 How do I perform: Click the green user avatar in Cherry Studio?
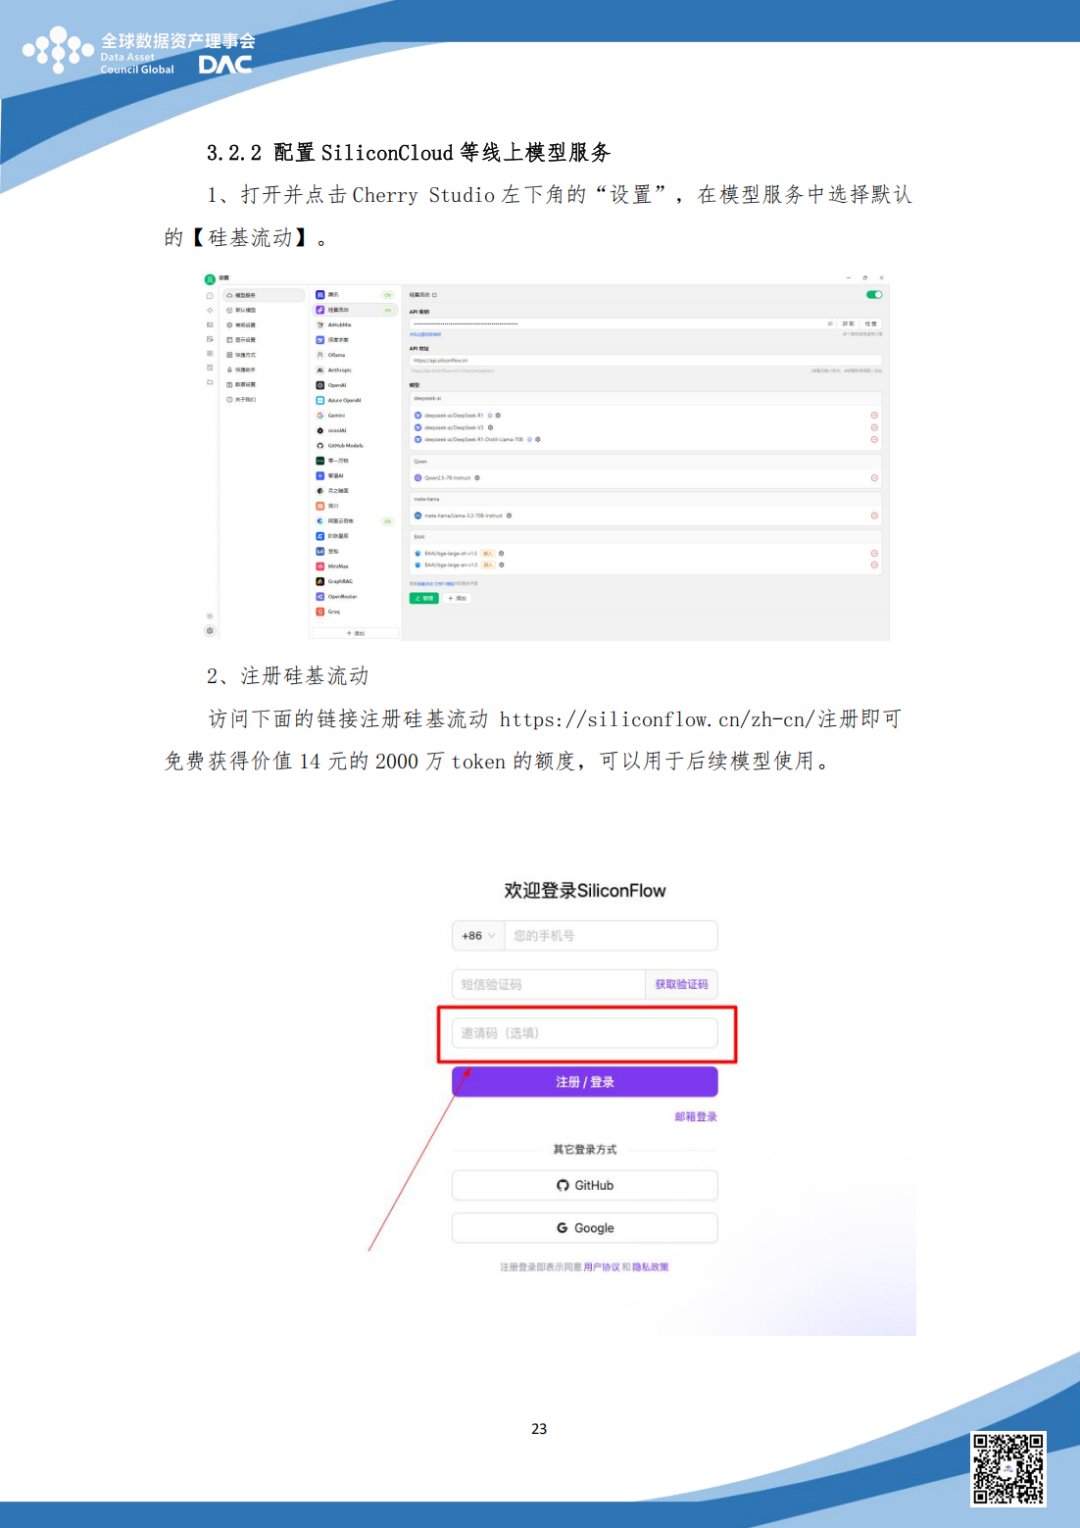point(210,280)
